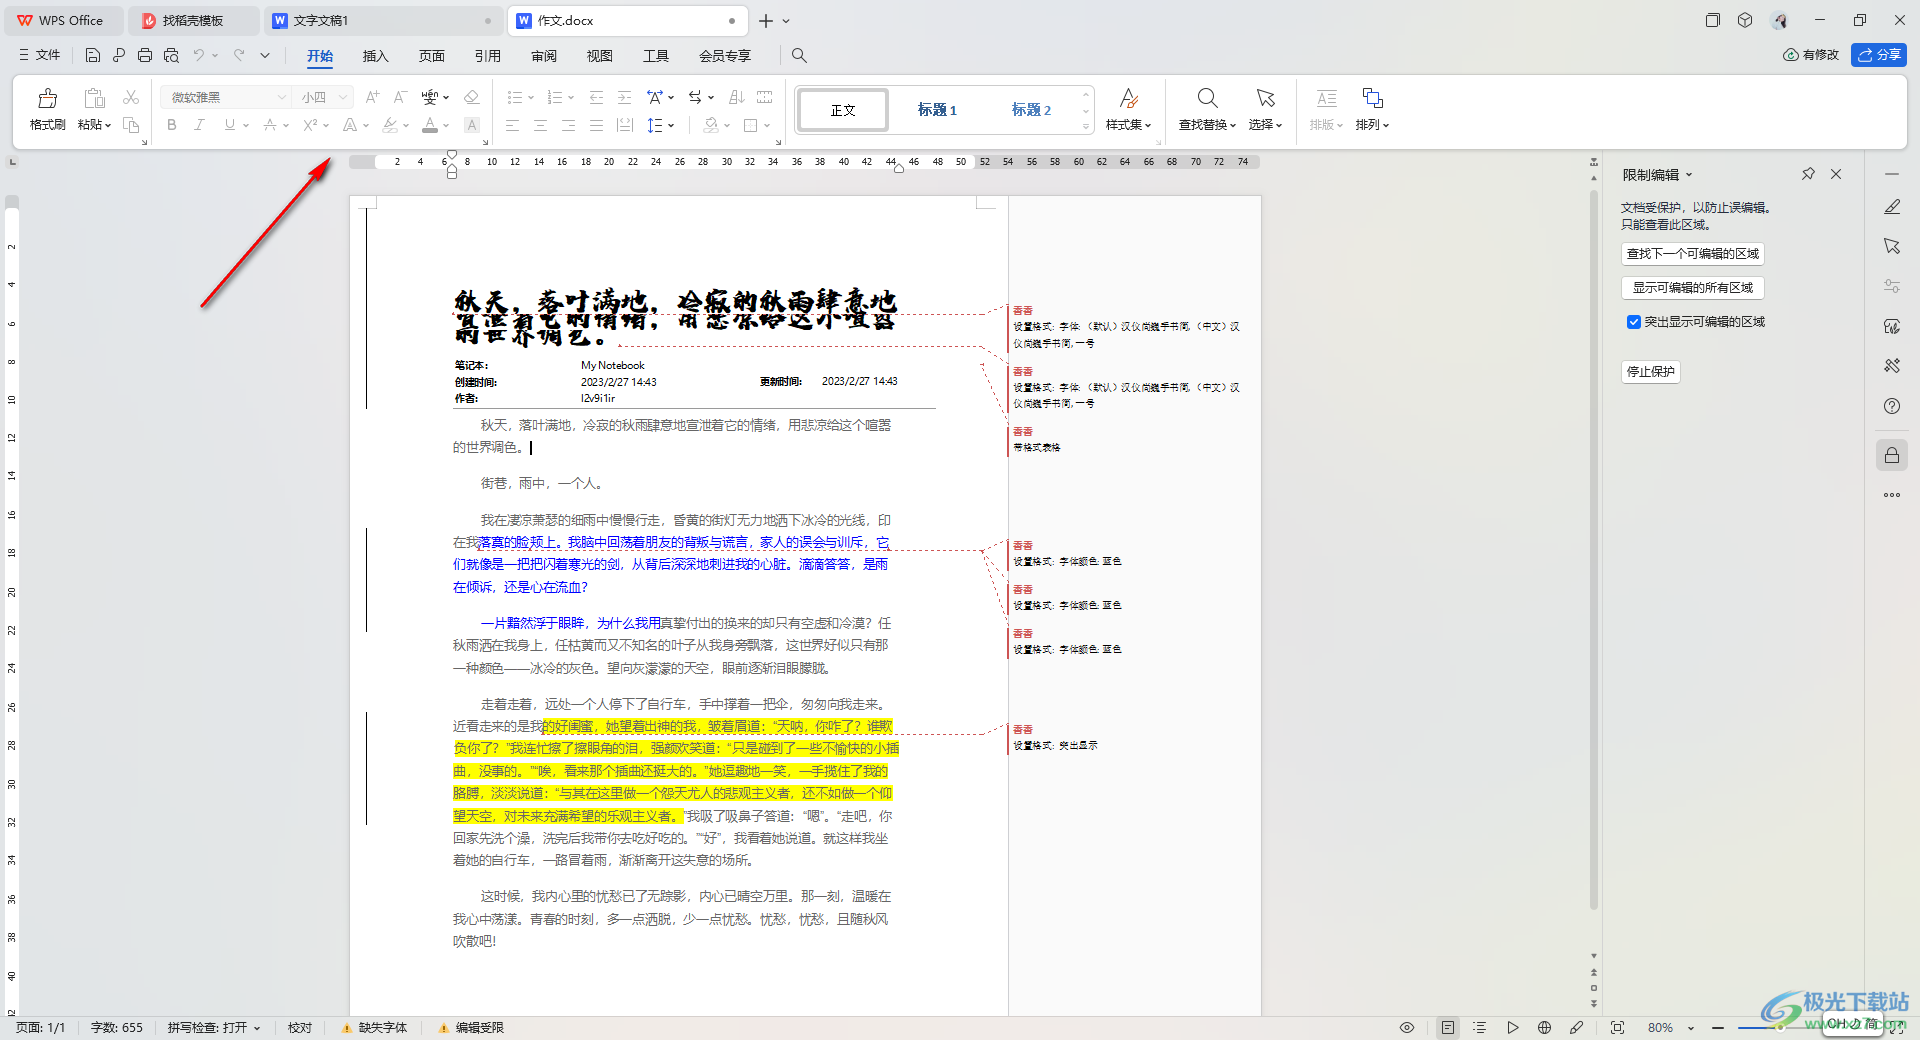Click the Save icon in the quick access toolbar
Viewport: 1920px width, 1040px height.
tap(93, 55)
